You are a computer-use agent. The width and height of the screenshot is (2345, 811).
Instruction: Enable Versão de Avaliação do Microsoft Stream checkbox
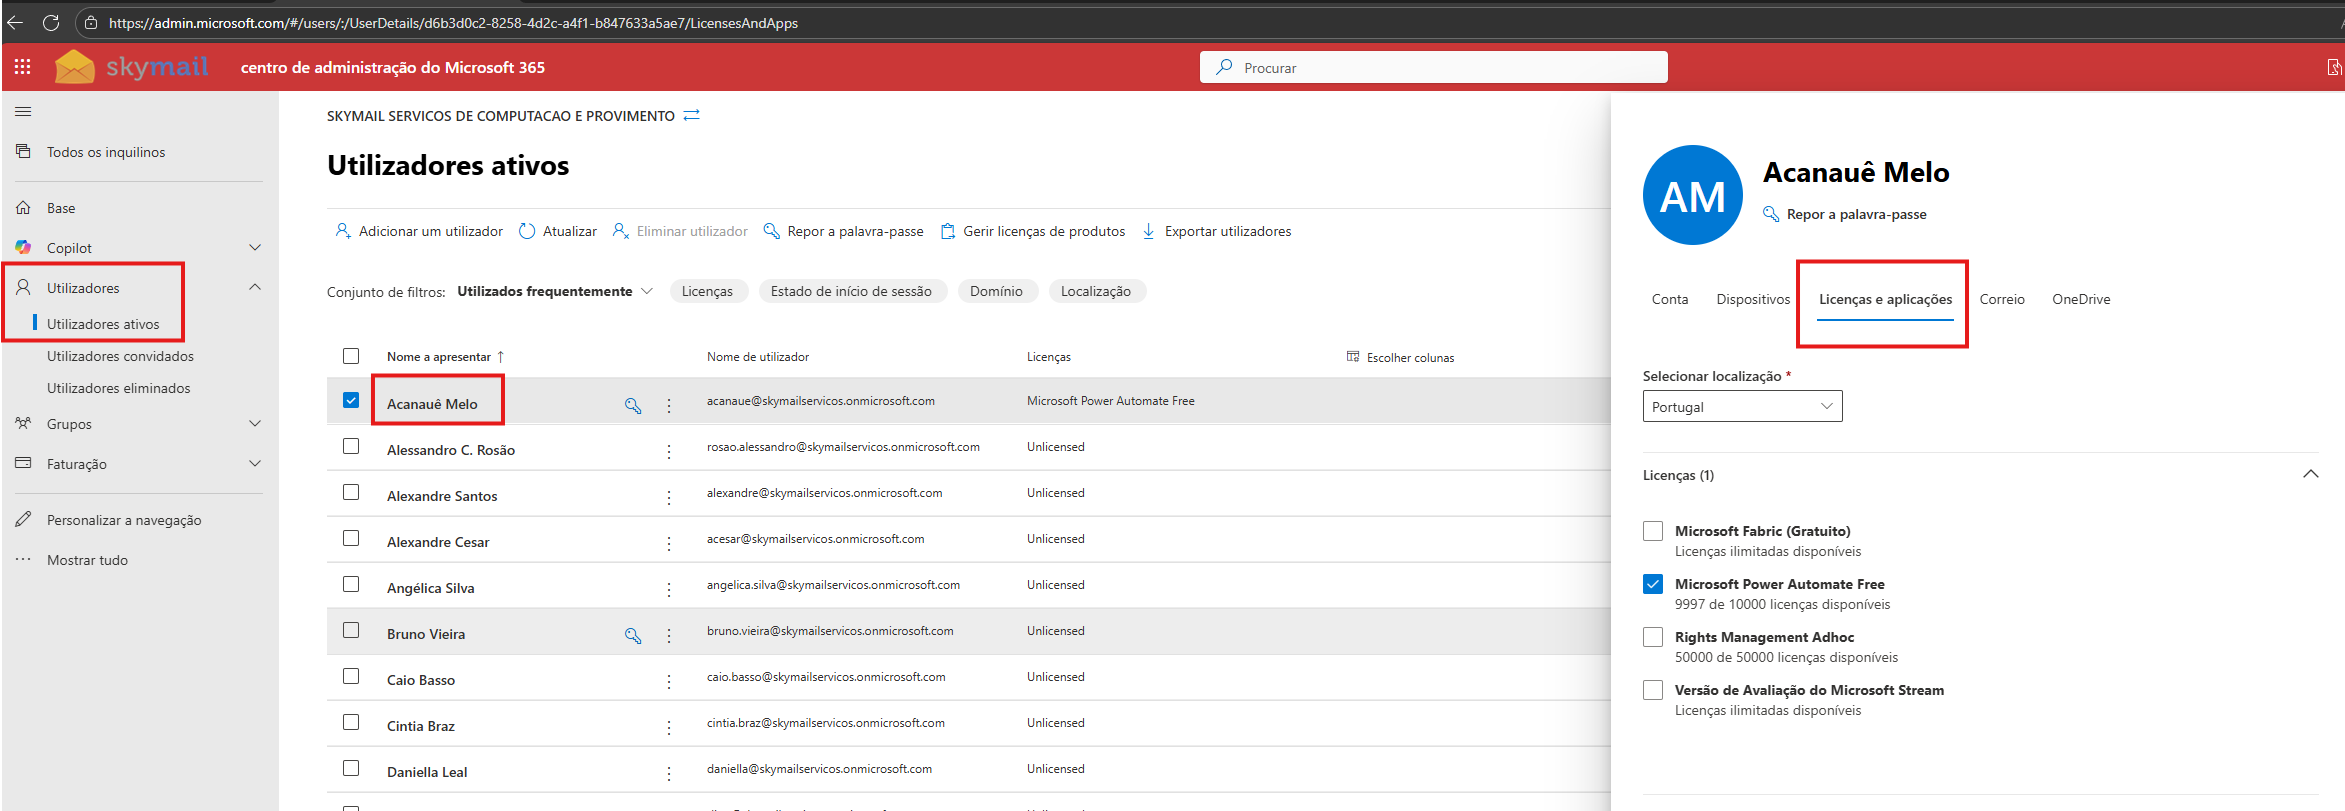pyautogui.click(x=1653, y=690)
